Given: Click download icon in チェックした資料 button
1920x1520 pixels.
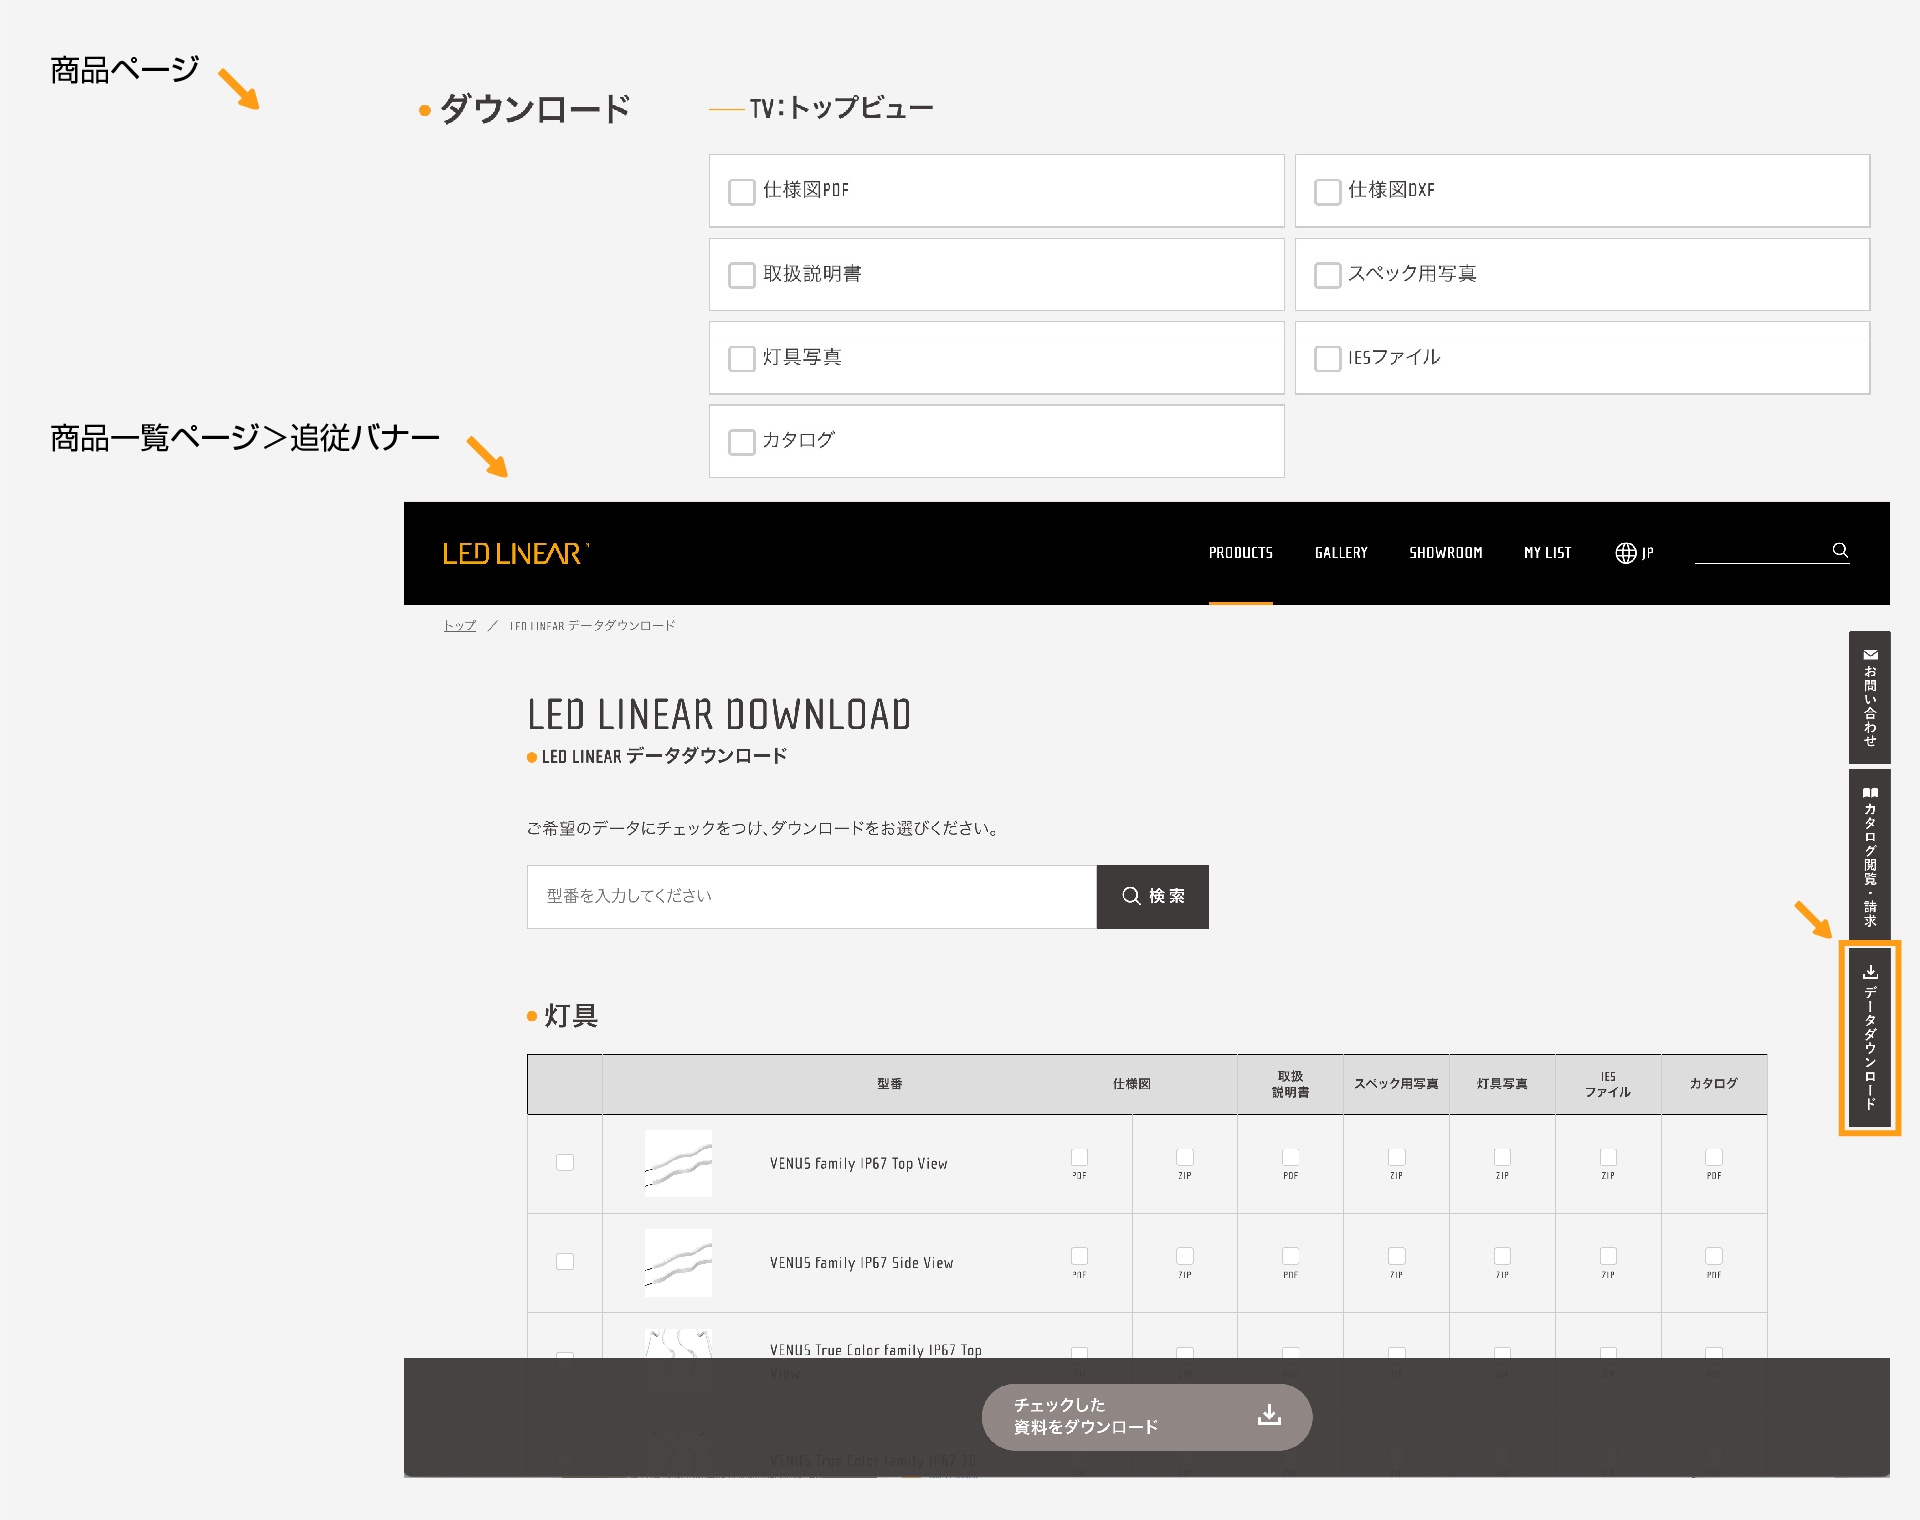Looking at the screenshot, I should tap(1269, 1415).
